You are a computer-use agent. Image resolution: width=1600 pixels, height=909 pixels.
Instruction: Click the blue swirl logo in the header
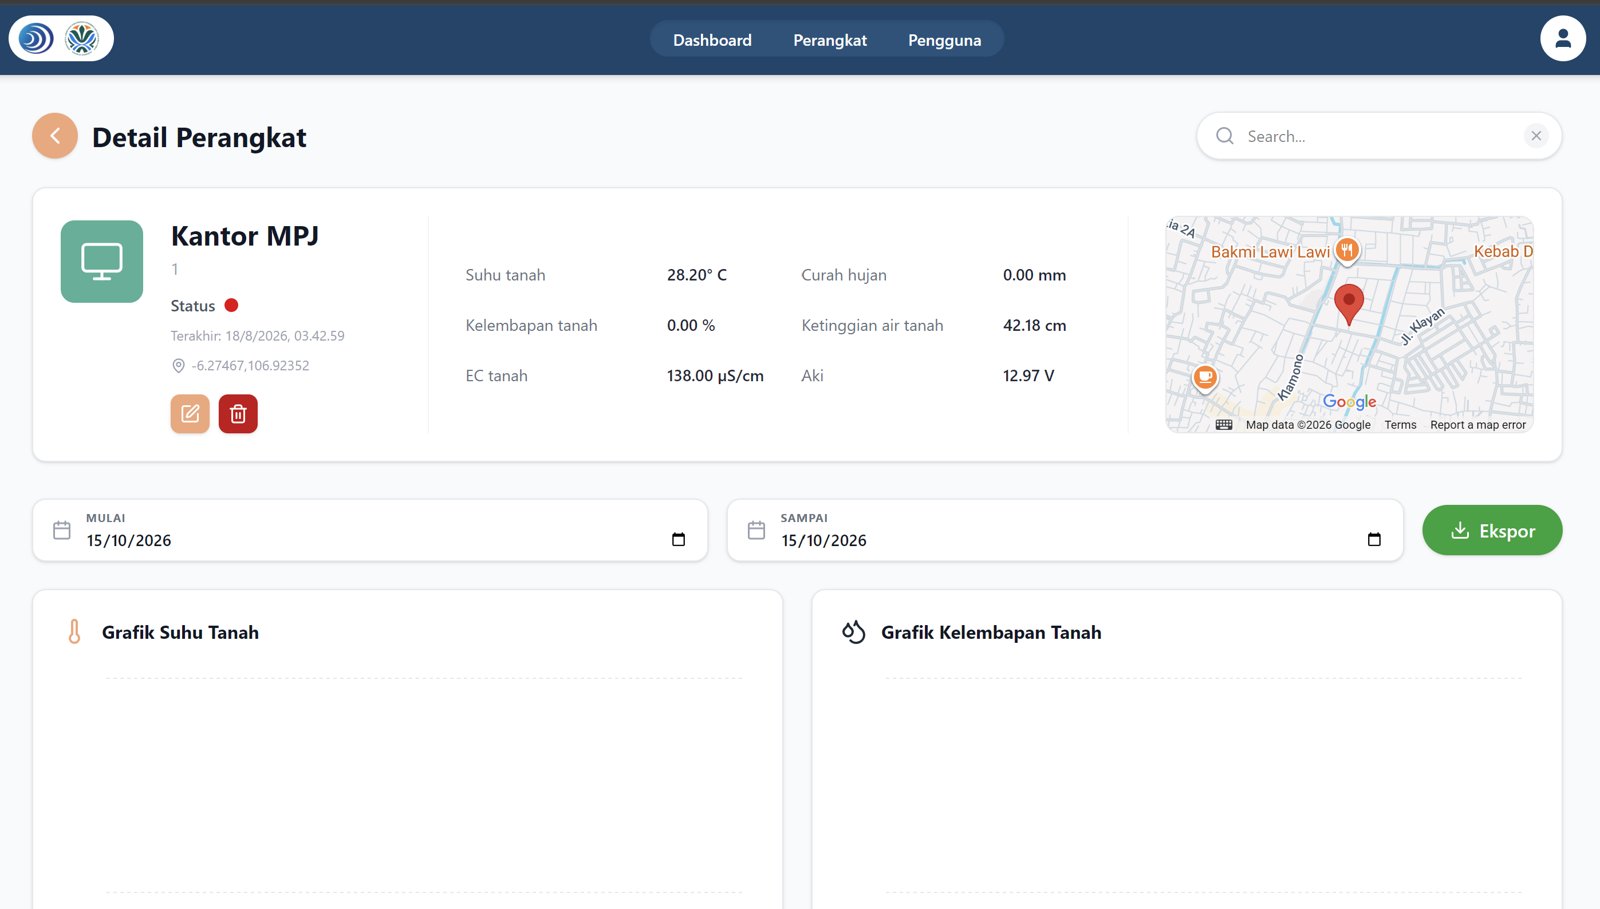click(36, 39)
